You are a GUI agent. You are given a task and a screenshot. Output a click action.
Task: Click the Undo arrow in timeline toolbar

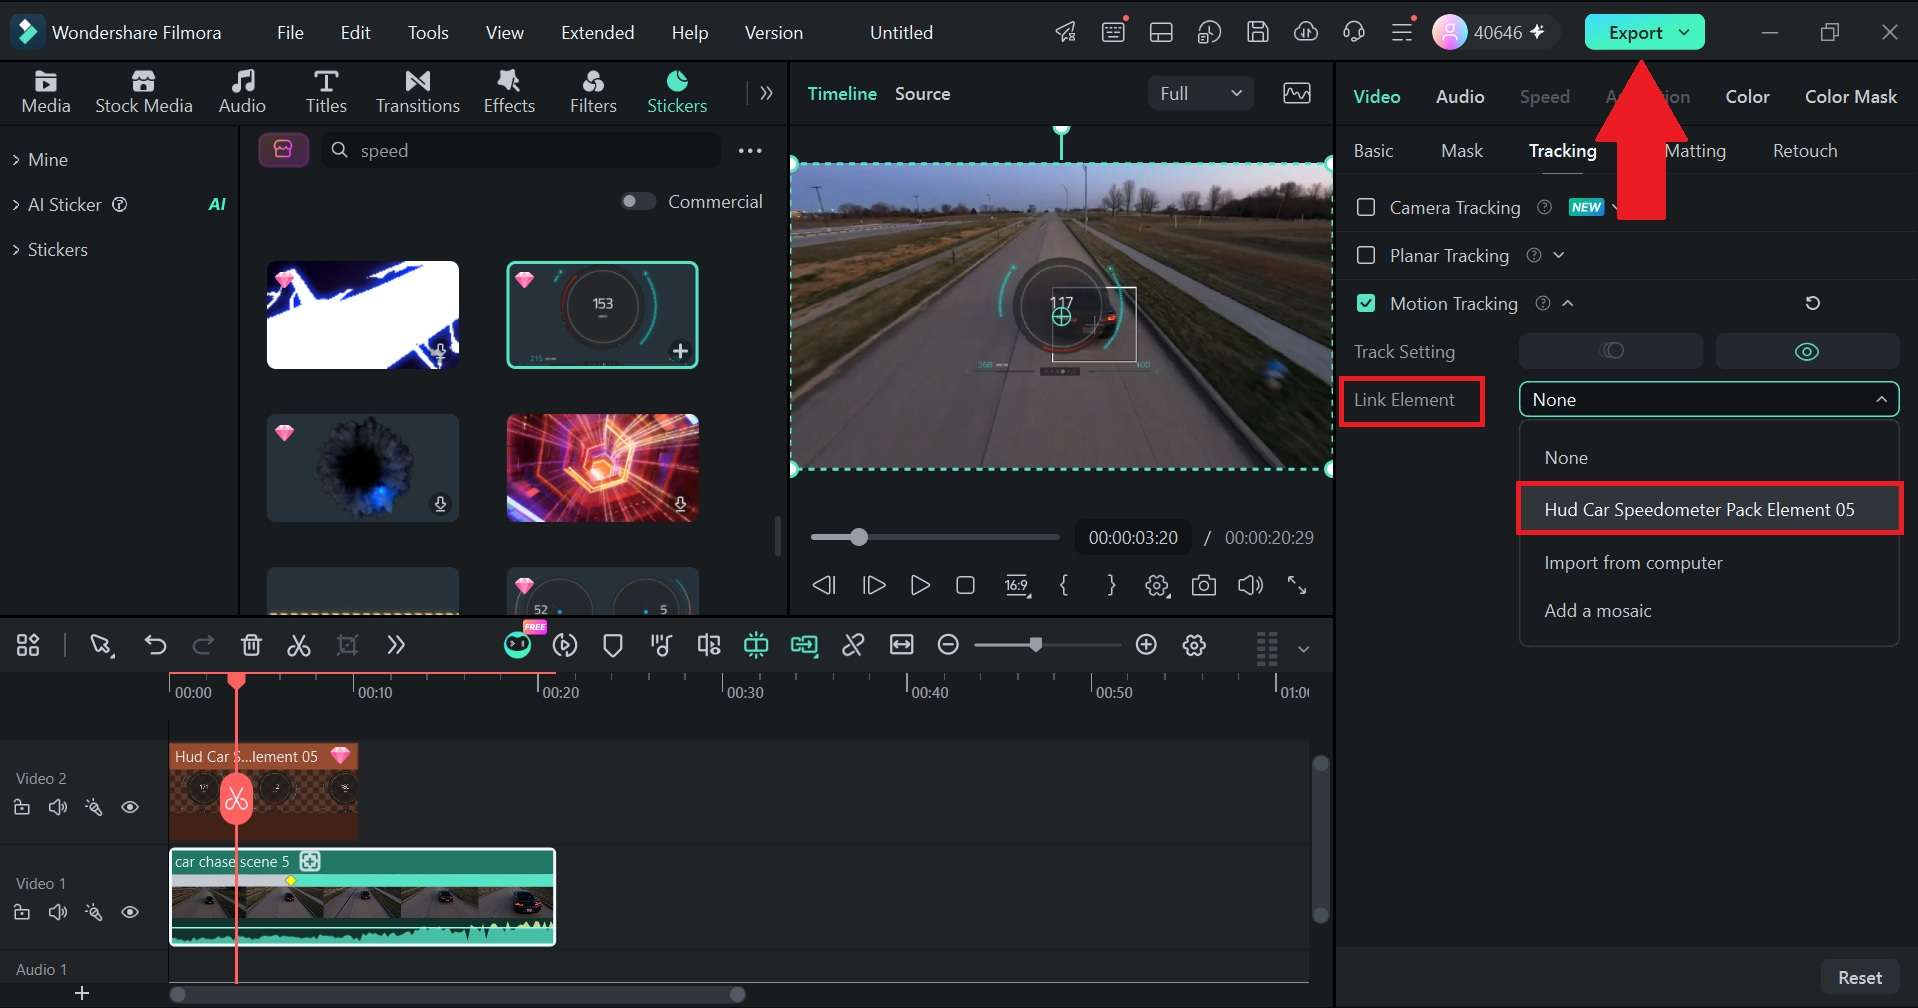[155, 646]
